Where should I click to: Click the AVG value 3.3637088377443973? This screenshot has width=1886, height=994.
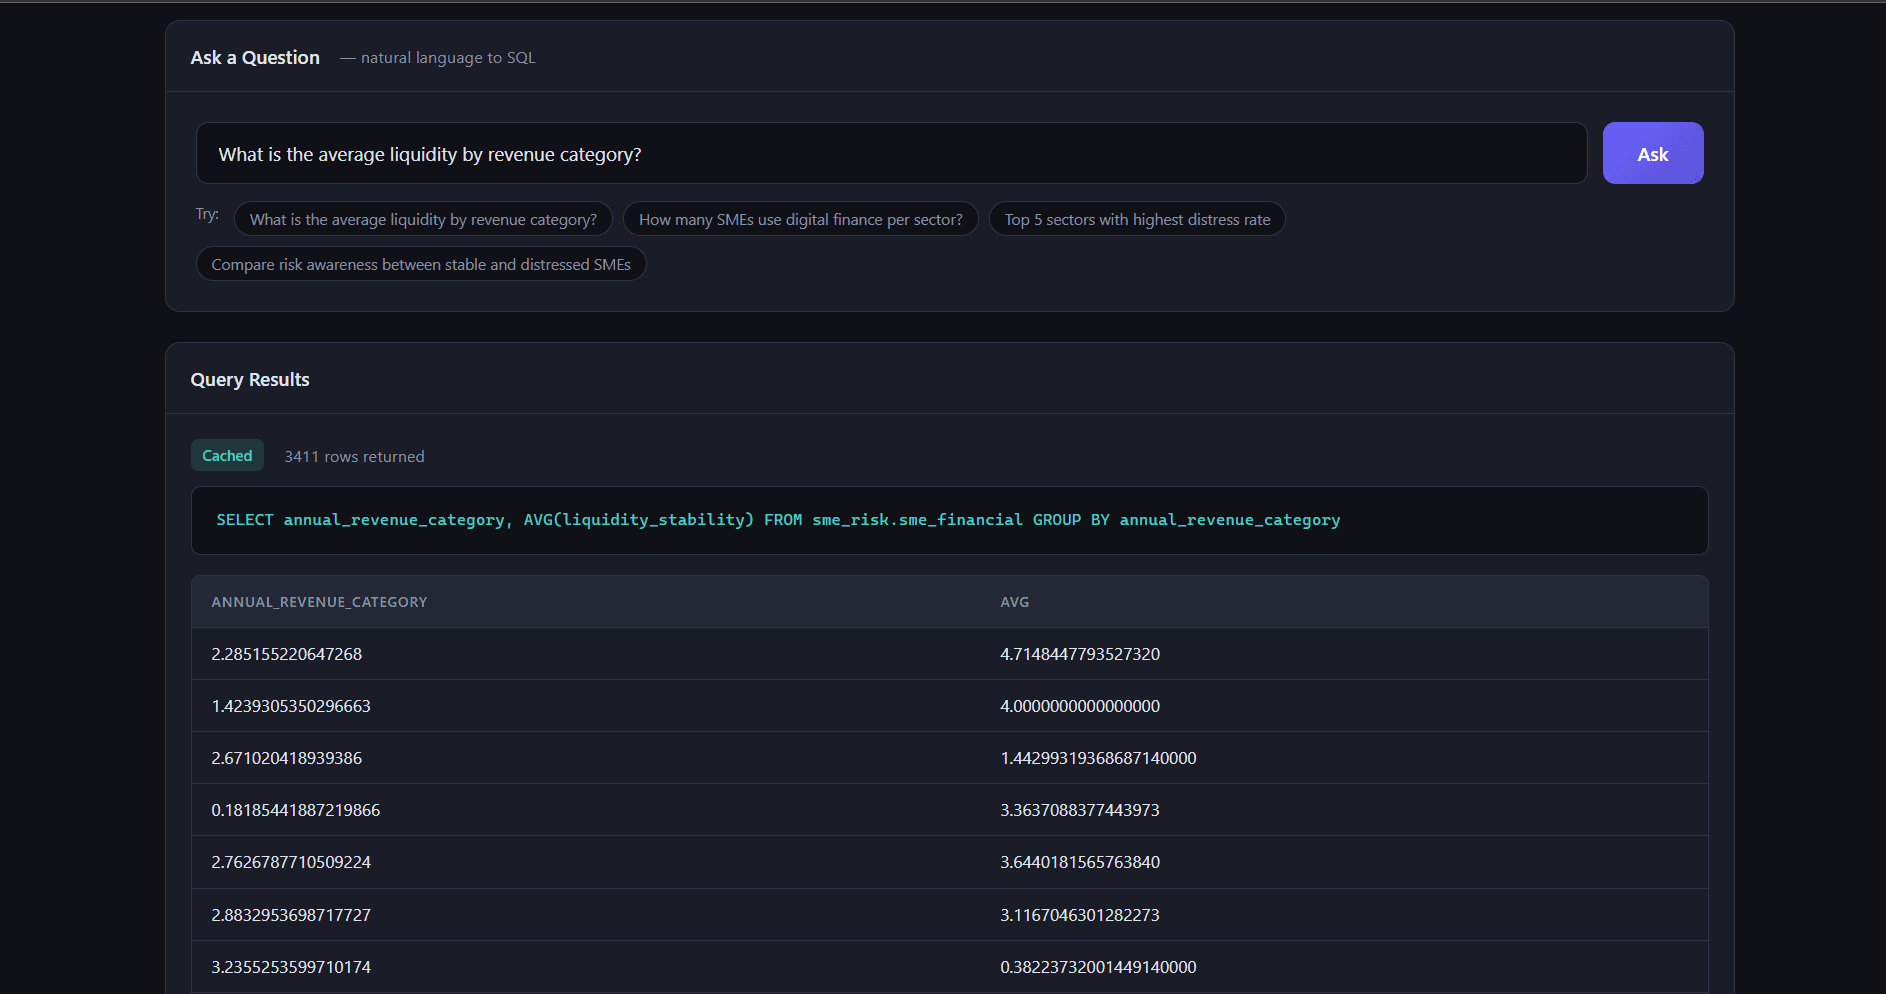tap(1080, 810)
